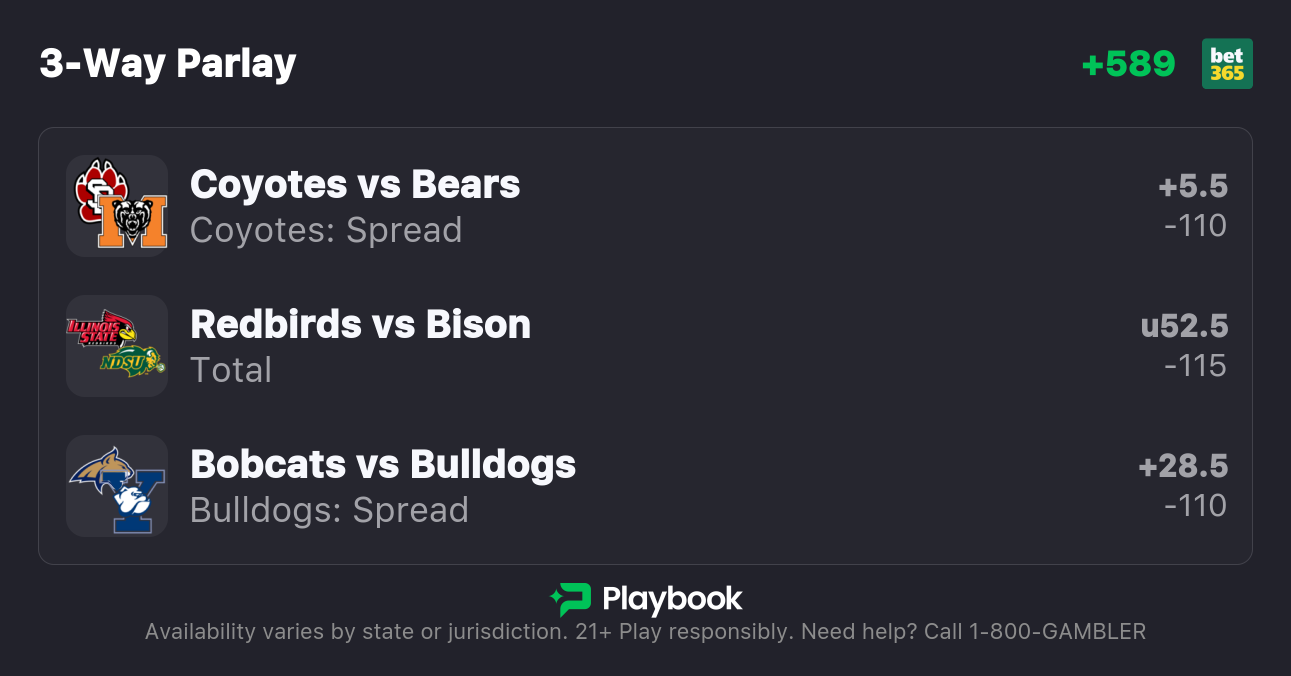1291x676 pixels.
Task: Select the -115 odds for the total
Action: (1195, 366)
